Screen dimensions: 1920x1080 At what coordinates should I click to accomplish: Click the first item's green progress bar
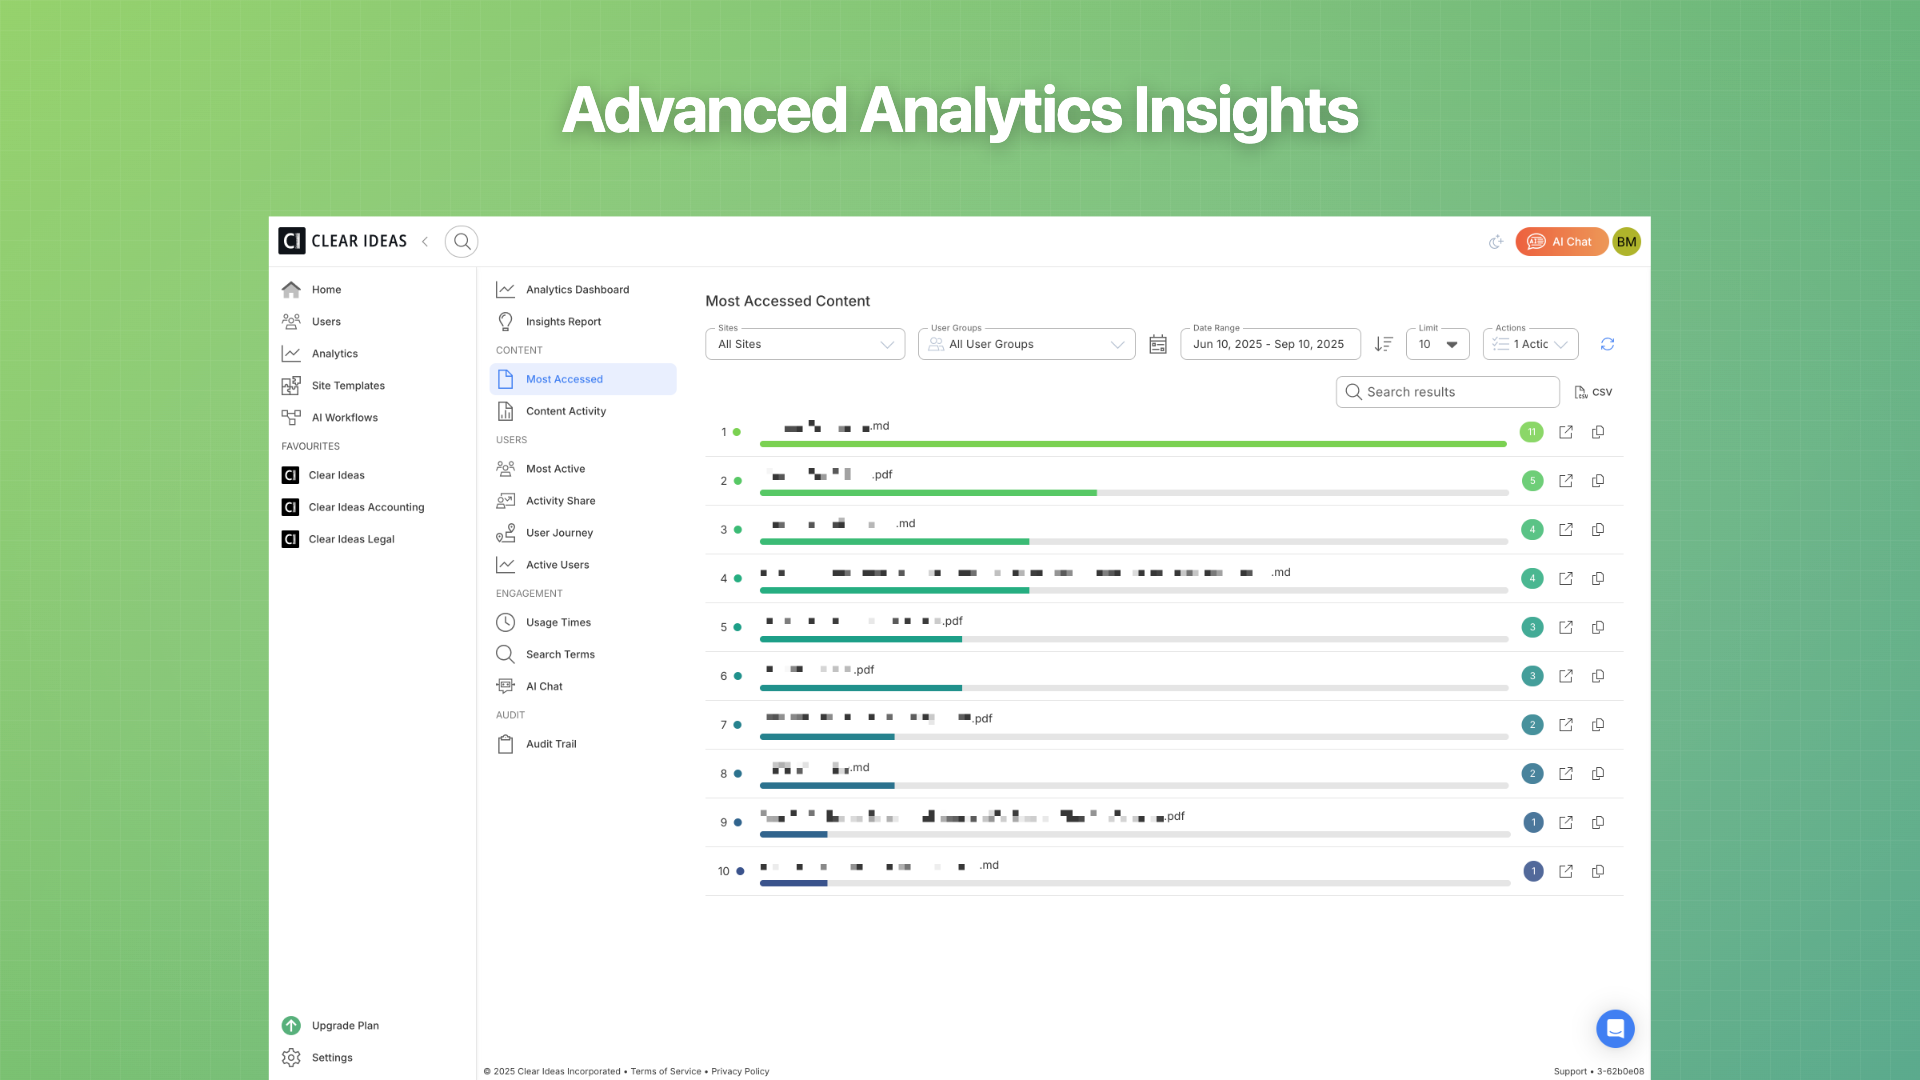1133,444
